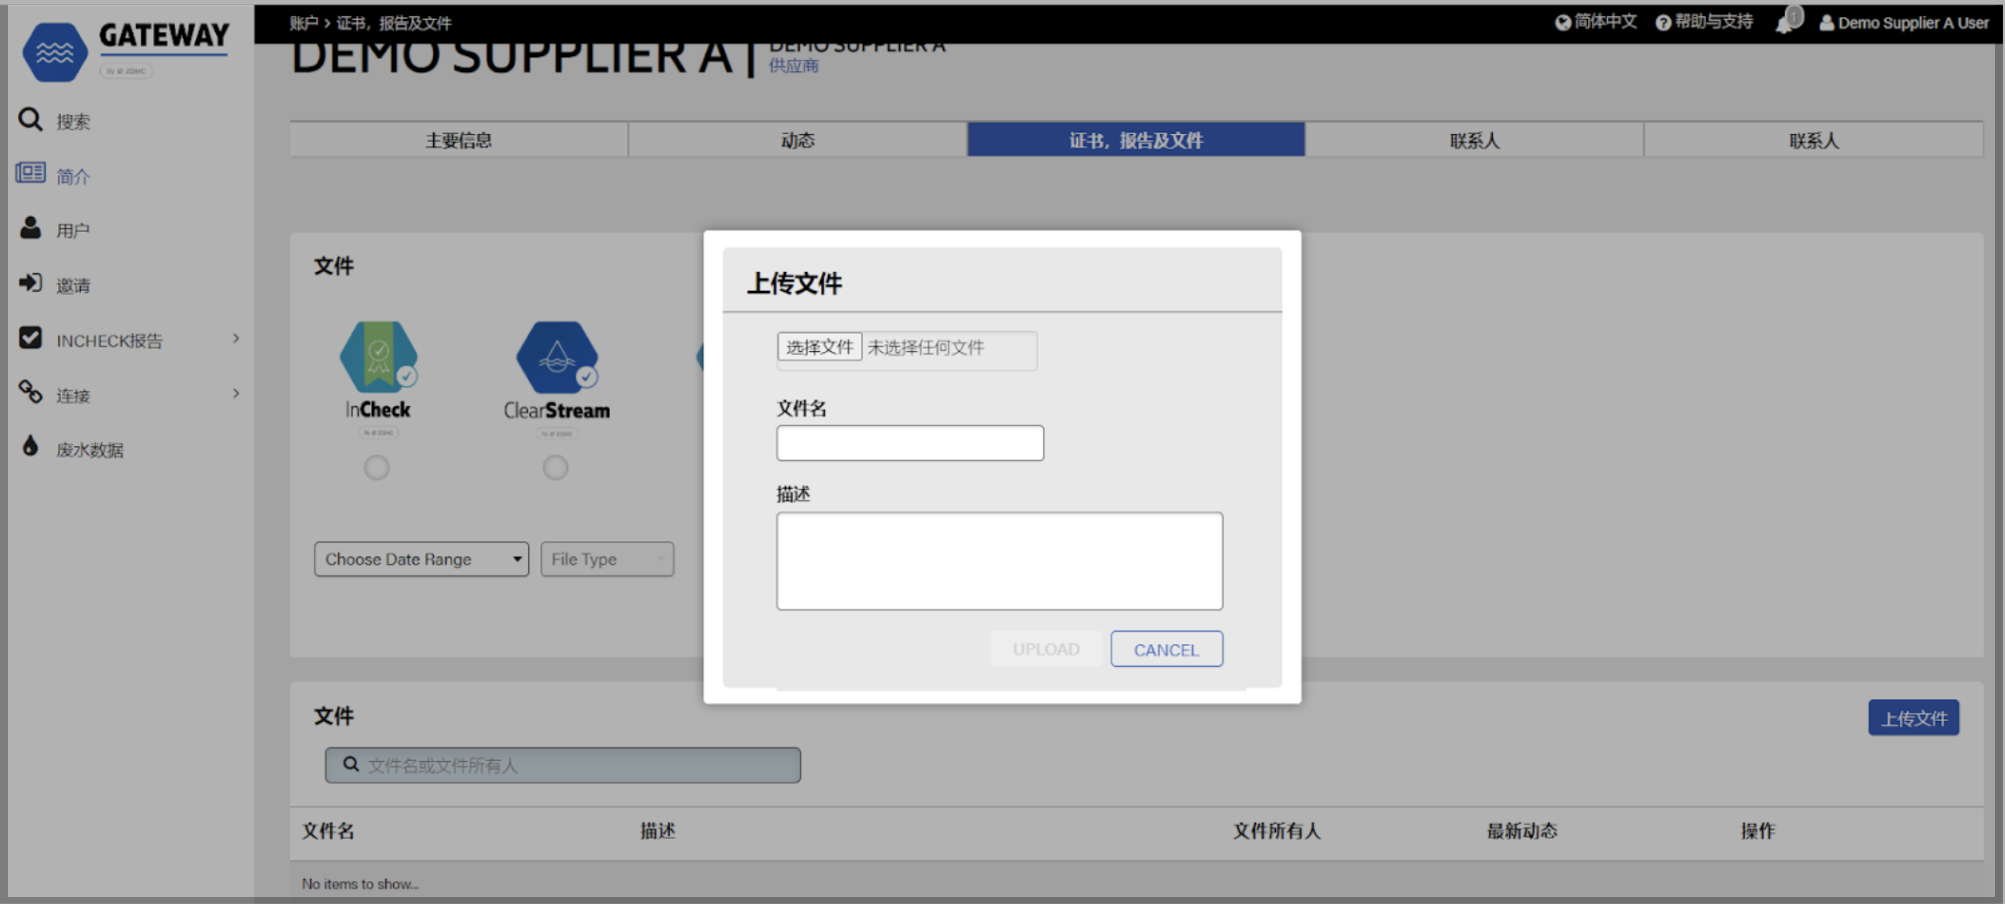Open the last 联系人 tab
The image size is (2005, 904).
point(1814,140)
